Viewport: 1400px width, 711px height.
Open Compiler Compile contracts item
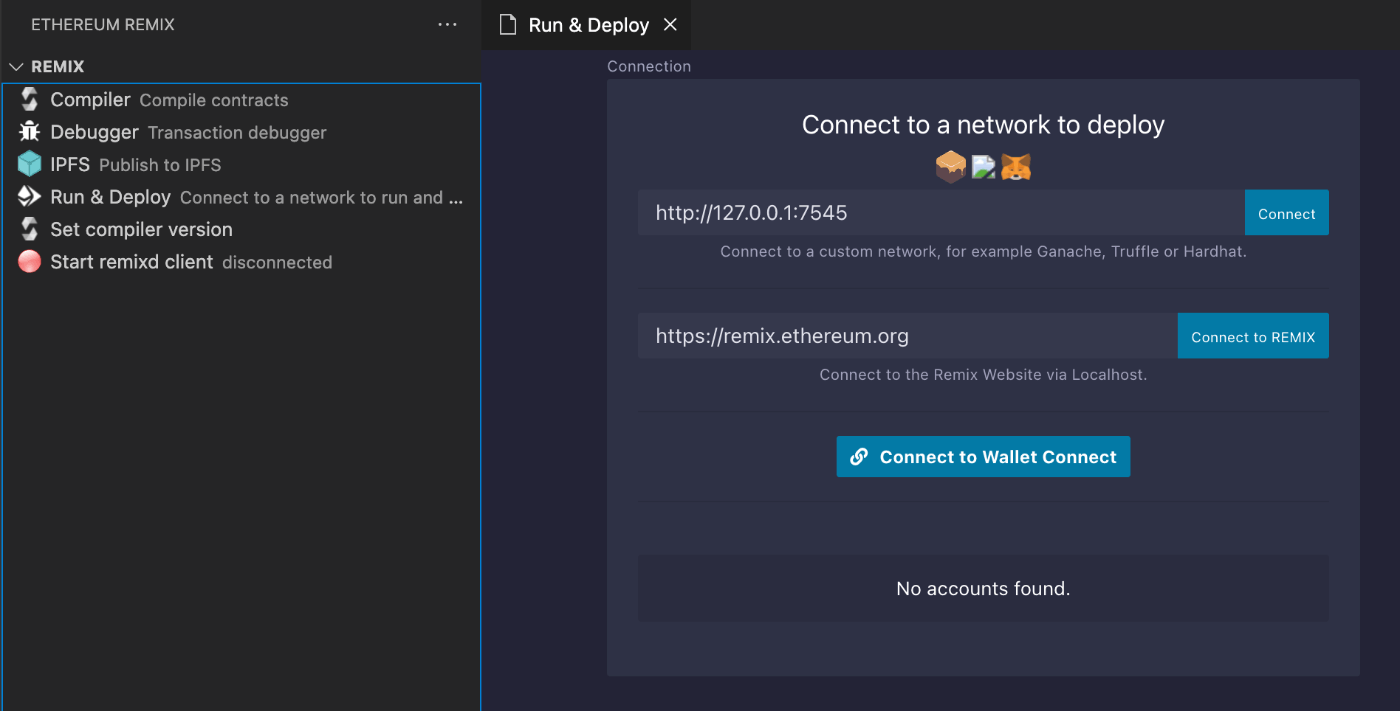[242, 100]
